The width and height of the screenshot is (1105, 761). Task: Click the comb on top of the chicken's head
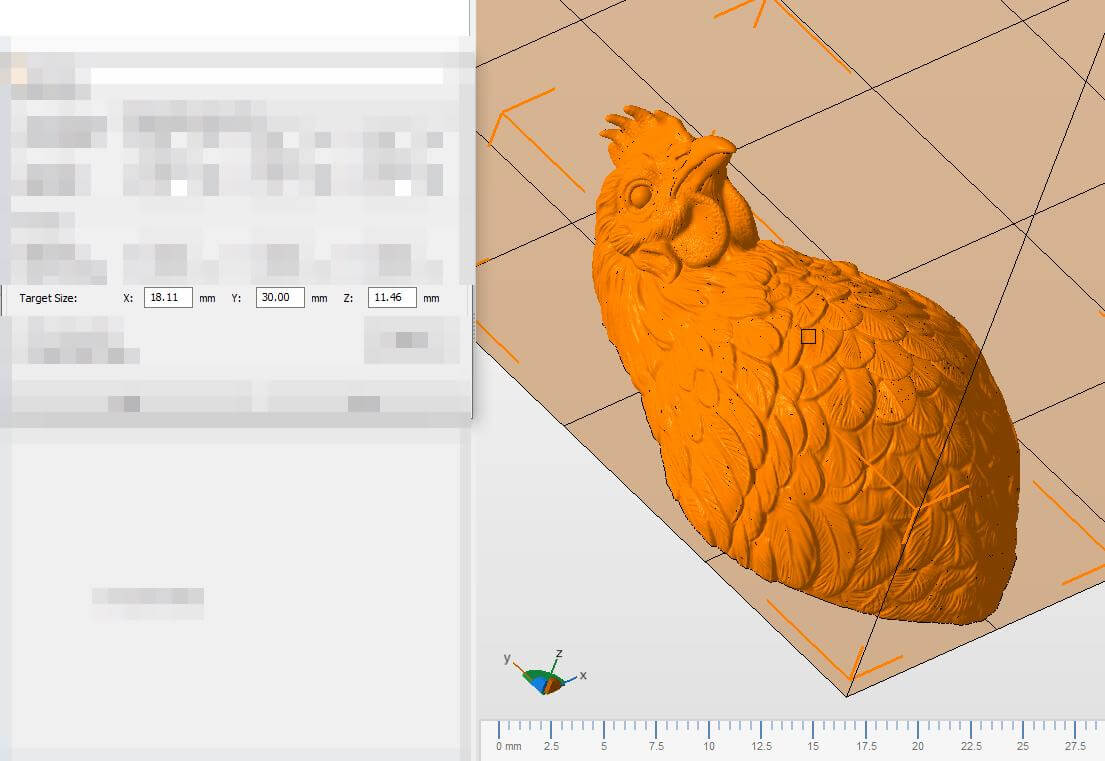(640, 127)
